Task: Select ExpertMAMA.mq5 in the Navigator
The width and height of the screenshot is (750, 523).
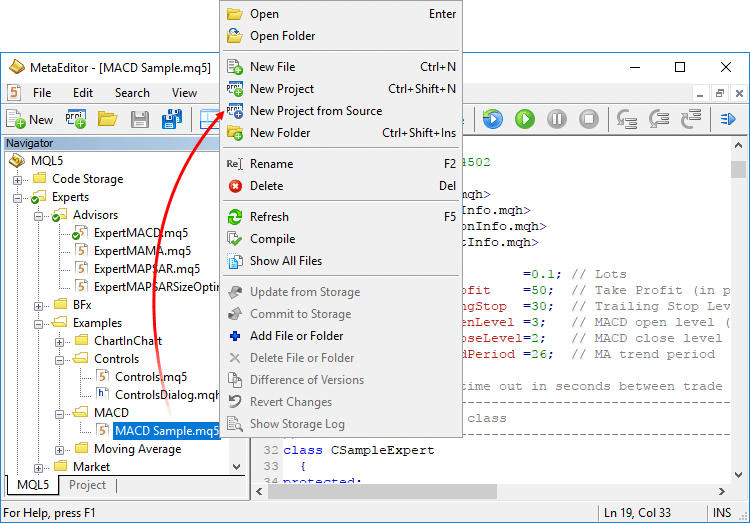Action: pyautogui.click(x=141, y=251)
